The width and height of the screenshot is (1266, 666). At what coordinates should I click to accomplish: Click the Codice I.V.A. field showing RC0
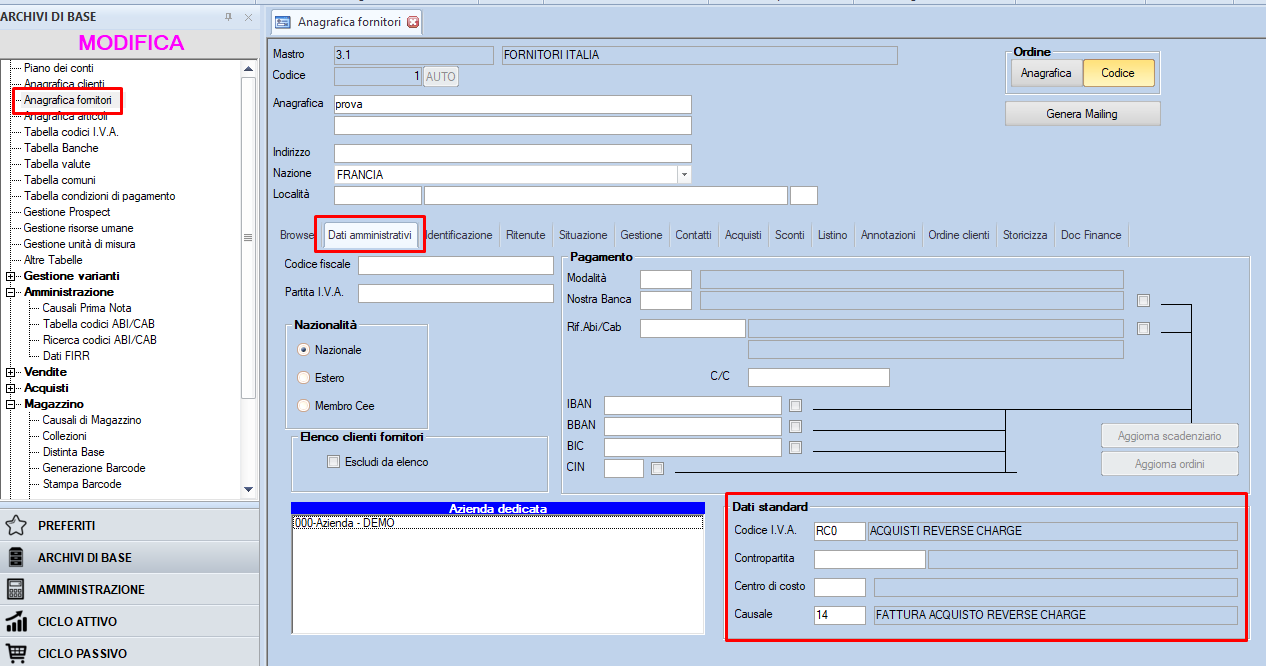[x=839, y=531]
